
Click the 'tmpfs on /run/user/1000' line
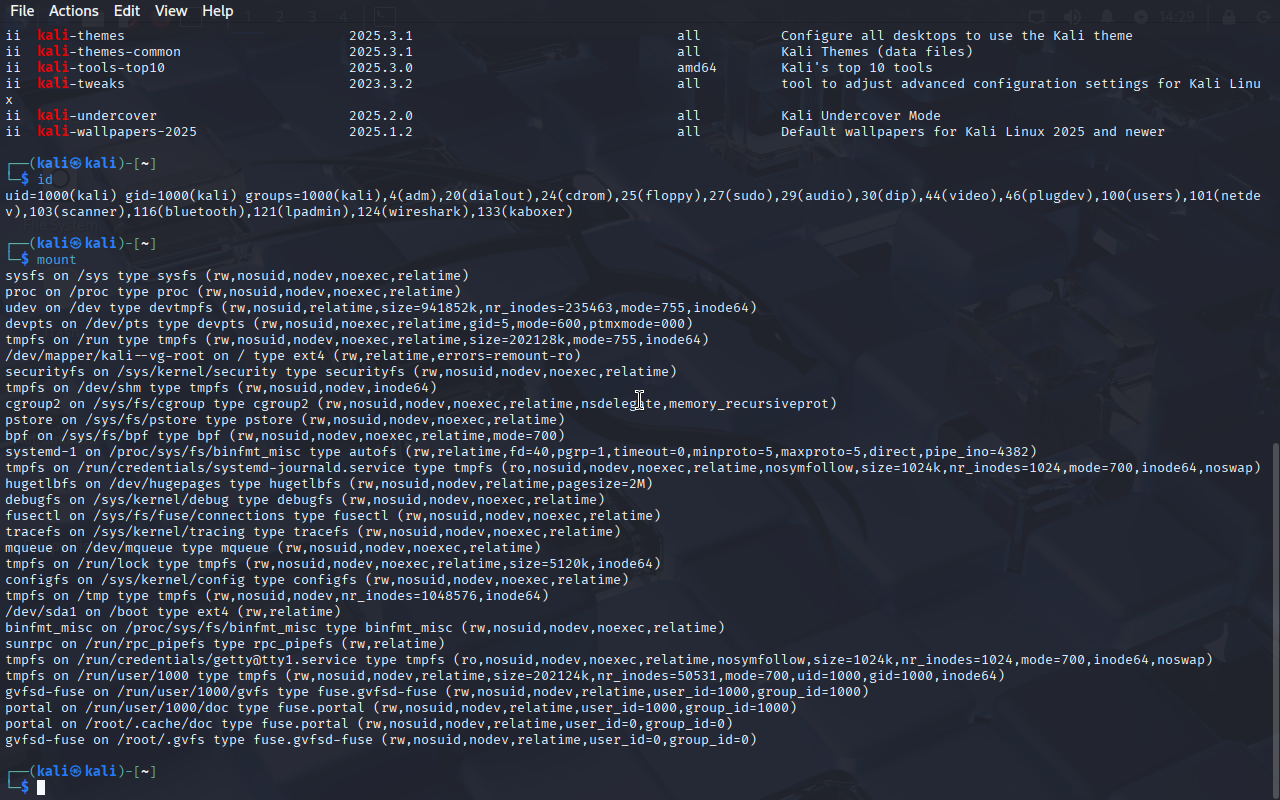[505, 676]
